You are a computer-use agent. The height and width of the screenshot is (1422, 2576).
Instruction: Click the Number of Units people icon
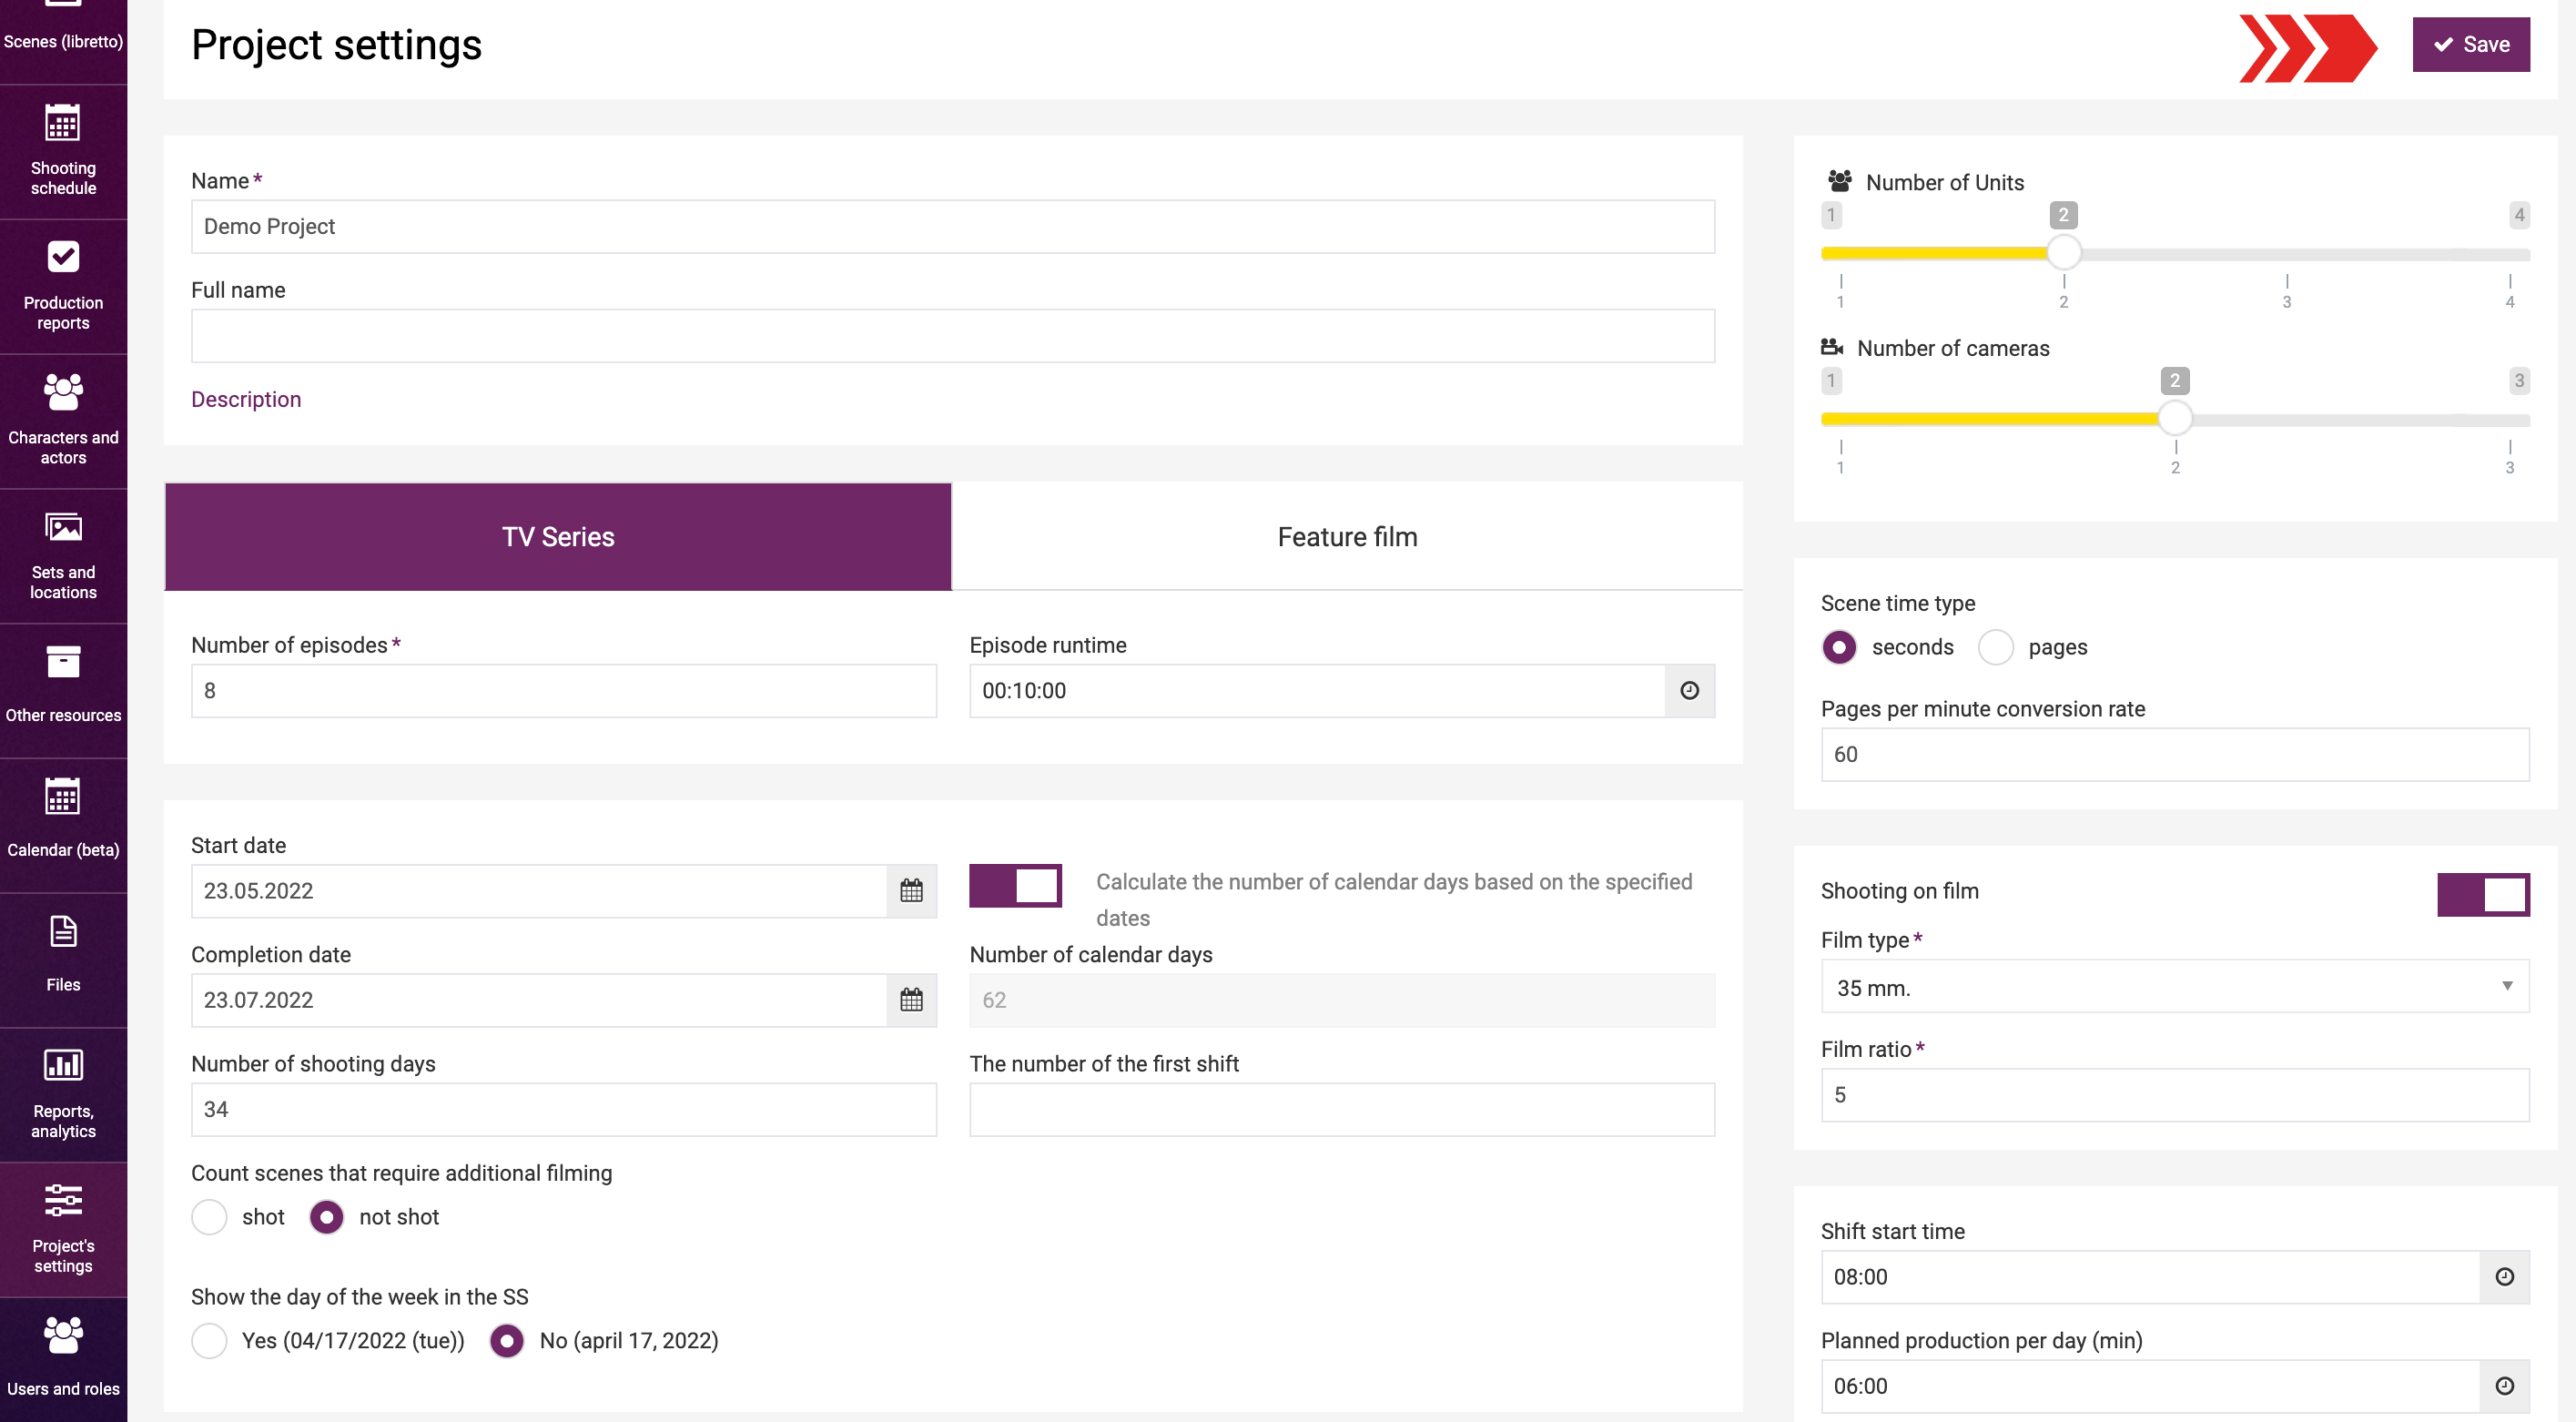click(1839, 181)
